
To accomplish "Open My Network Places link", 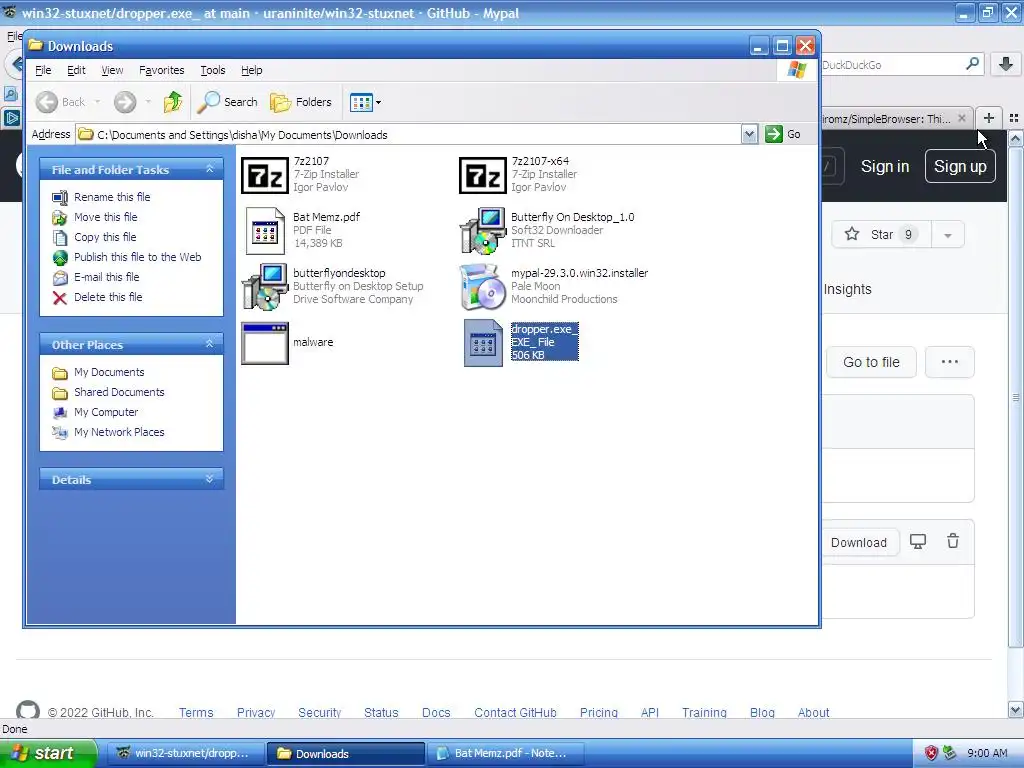I will 119,432.
